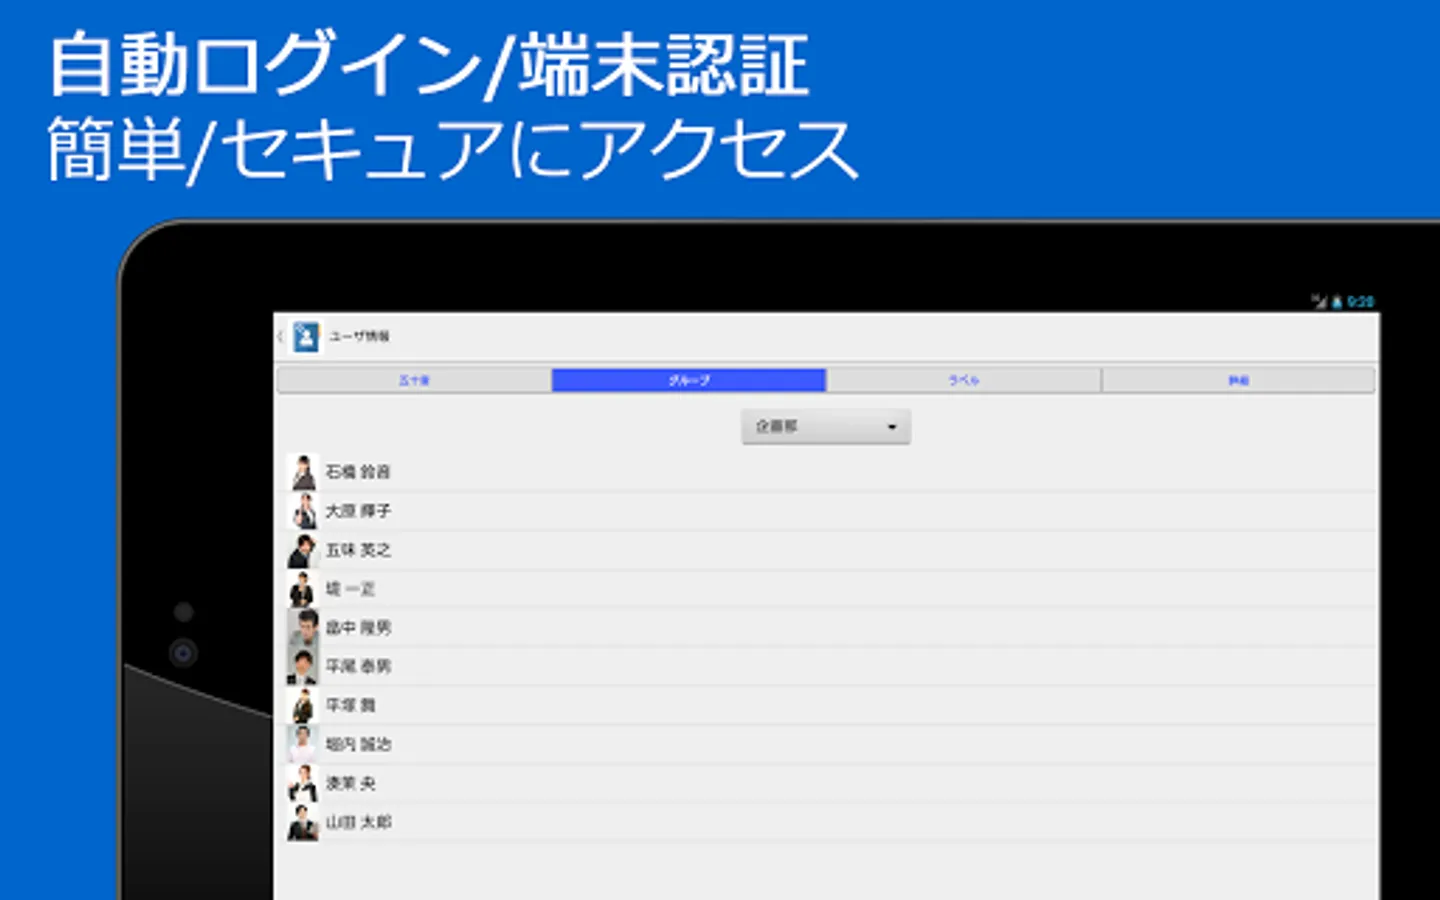Select the グループ tab
1440x900 pixels.
click(x=689, y=380)
